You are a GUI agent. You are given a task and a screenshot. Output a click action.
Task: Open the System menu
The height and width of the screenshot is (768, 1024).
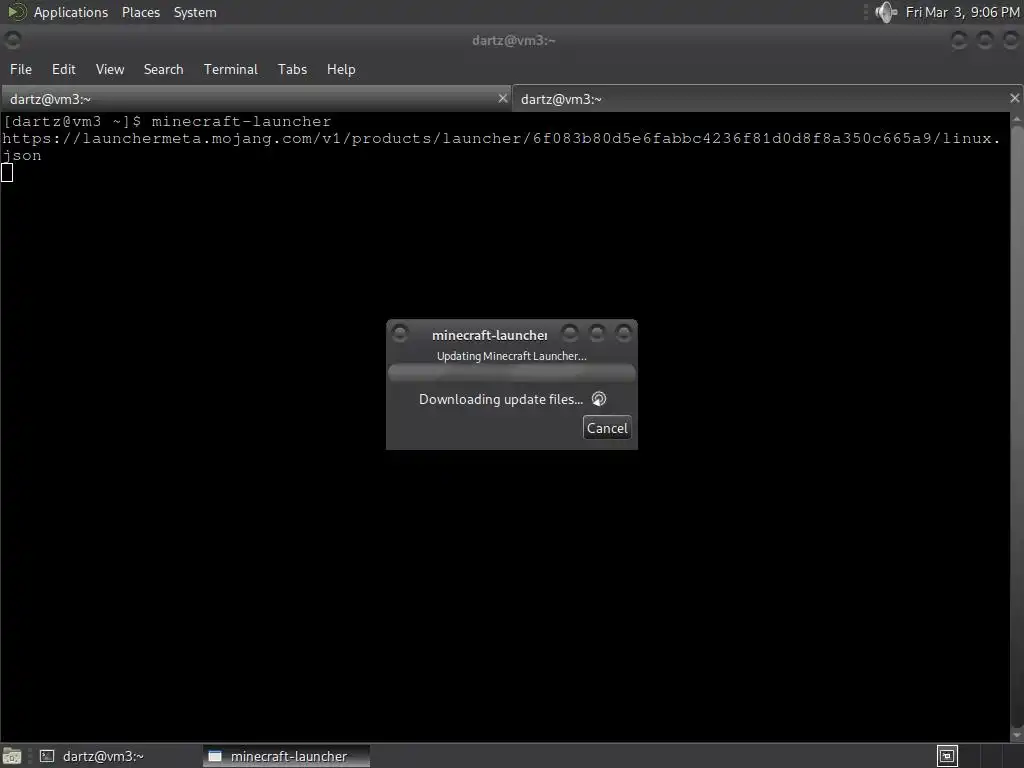(x=195, y=12)
